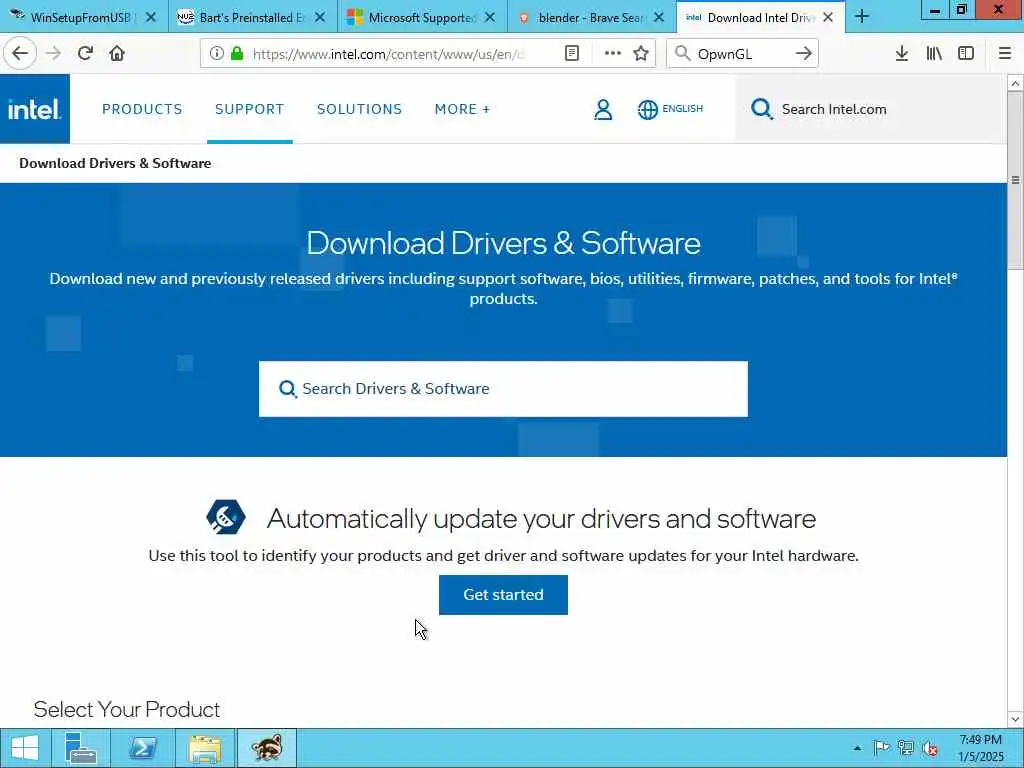1024x768 pixels.
Task: Close the Microsoft Supported tab
Action: click(490, 18)
